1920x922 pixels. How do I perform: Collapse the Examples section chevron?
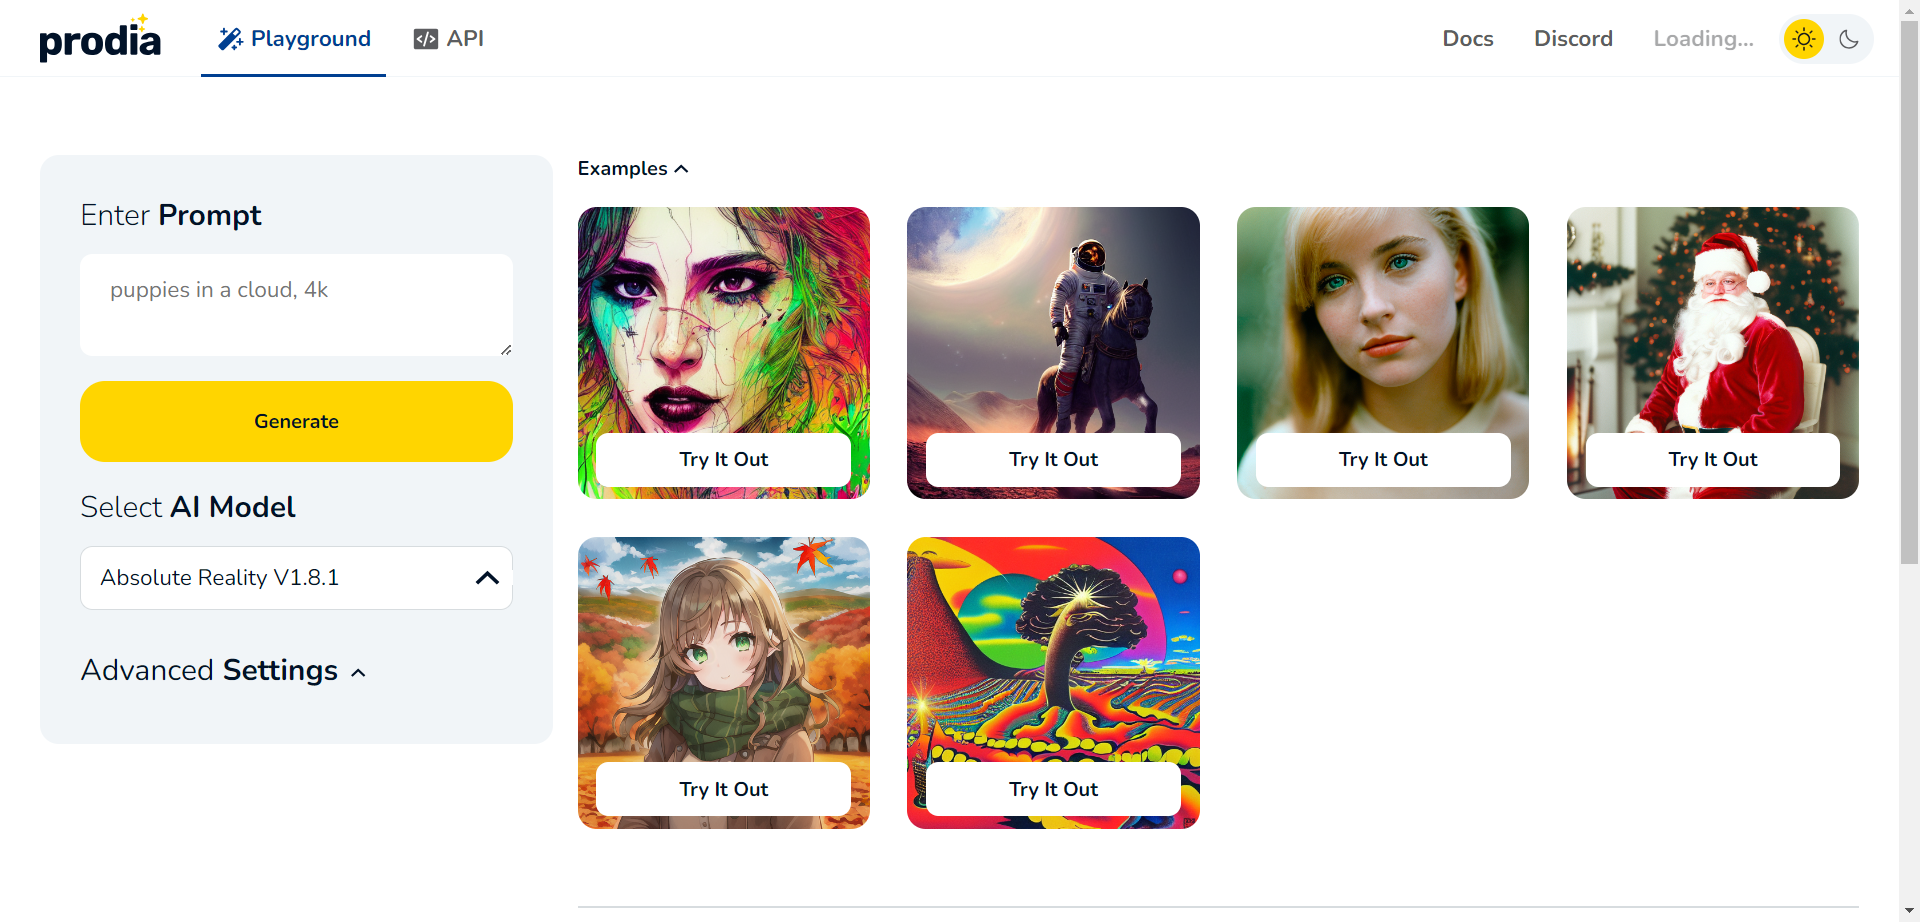pyautogui.click(x=682, y=169)
